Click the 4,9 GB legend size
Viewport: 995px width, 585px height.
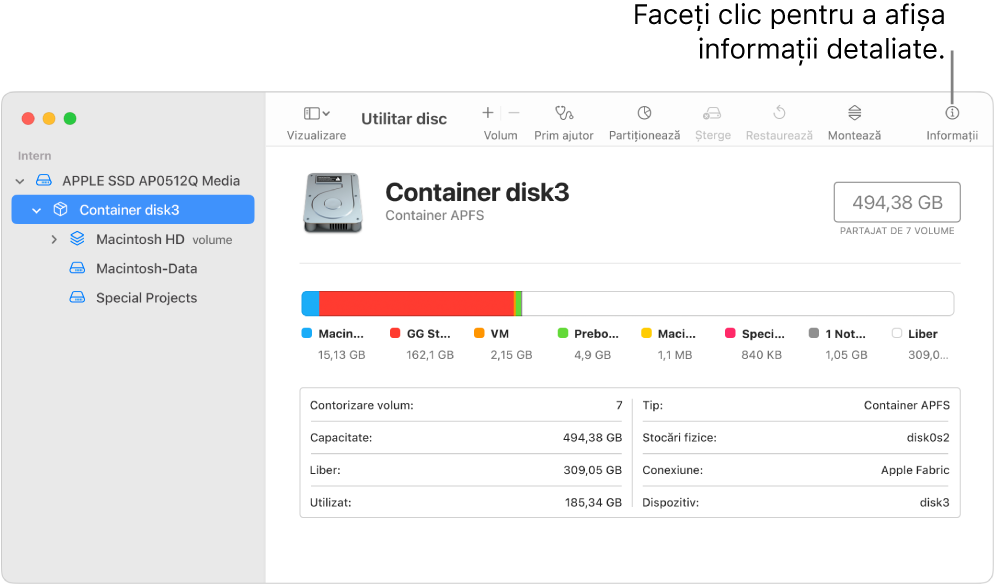point(593,355)
